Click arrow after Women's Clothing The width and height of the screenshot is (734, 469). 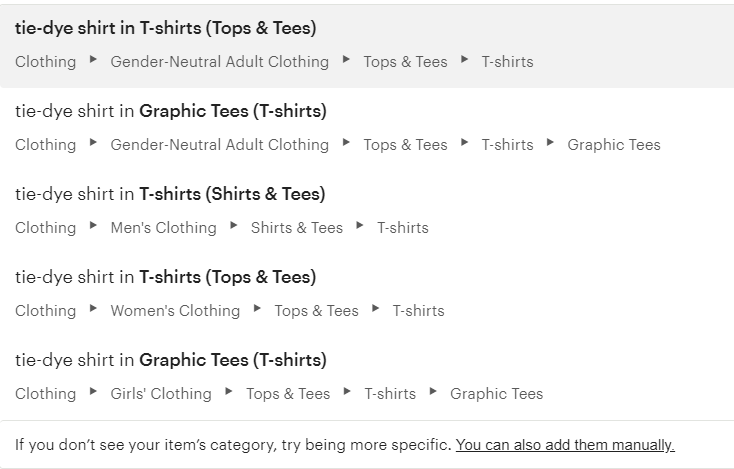pyautogui.click(x=257, y=308)
